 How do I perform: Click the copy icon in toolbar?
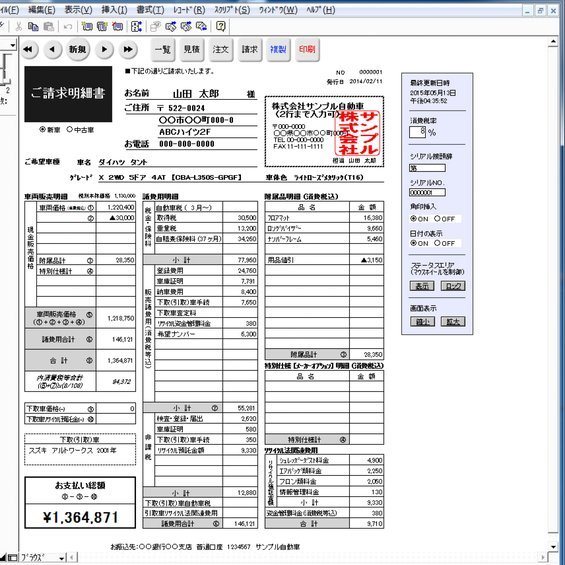click(x=34, y=26)
